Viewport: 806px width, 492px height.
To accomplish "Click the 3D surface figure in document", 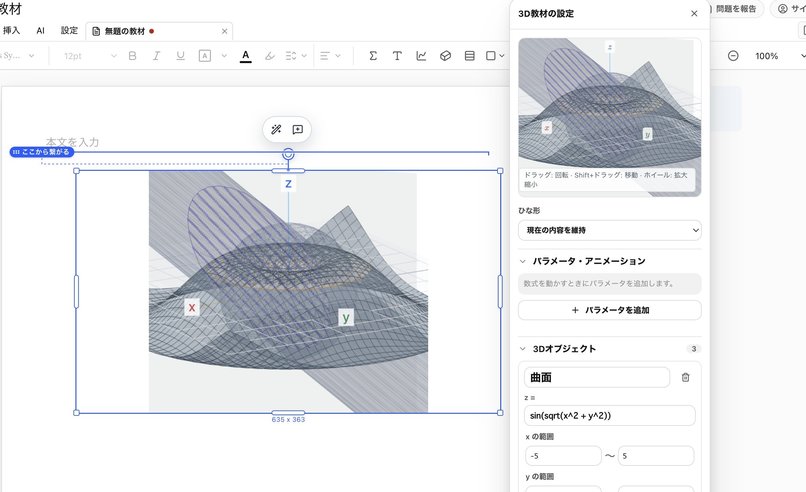I will coord(288,291).
